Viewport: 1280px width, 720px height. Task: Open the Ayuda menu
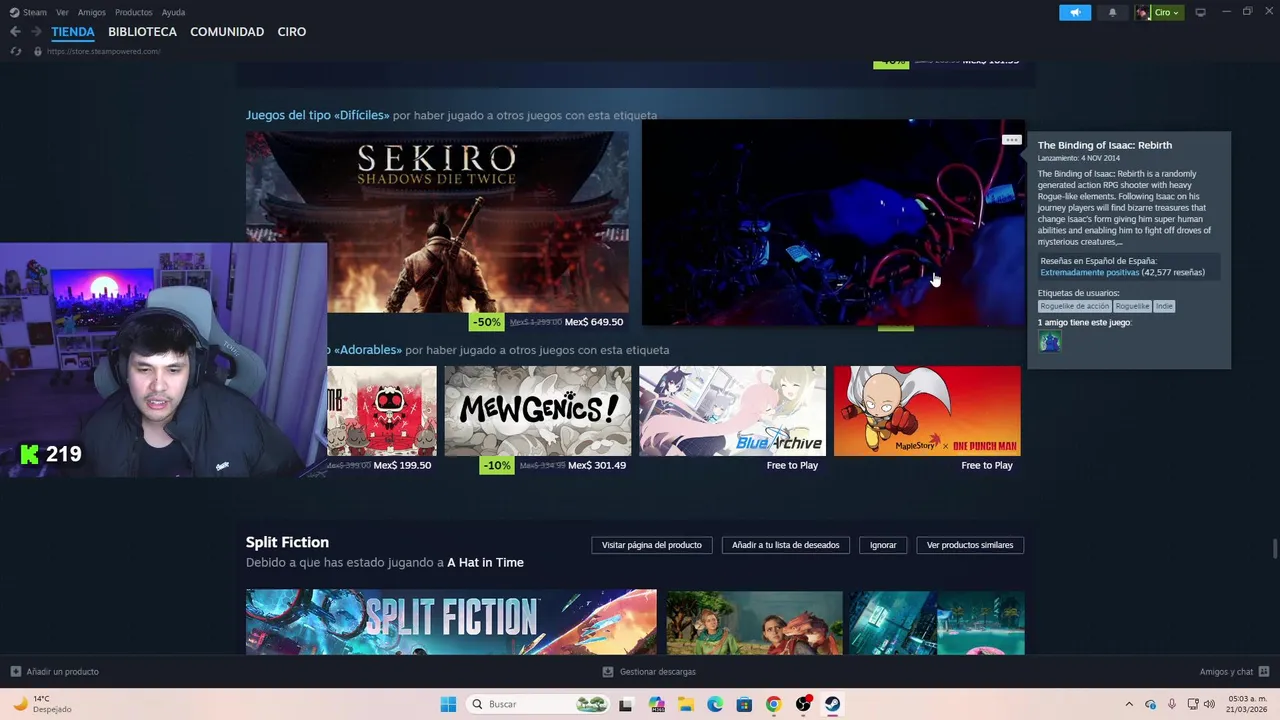(173, 13)
